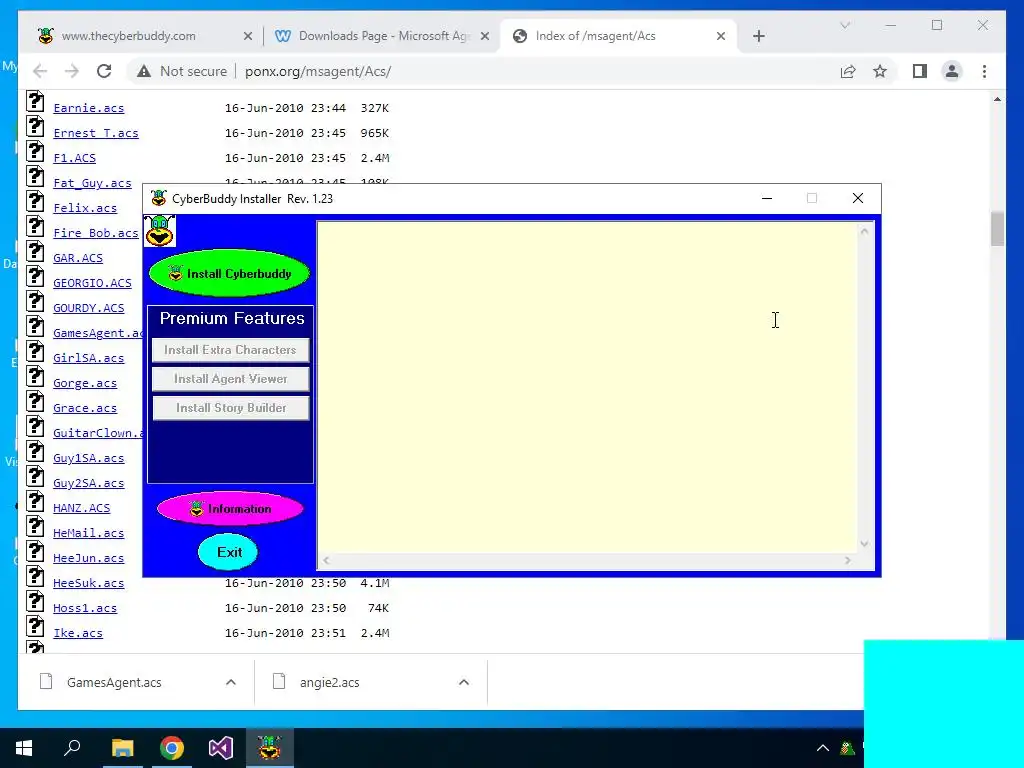The height and width of the screenshot is (768, 1024).
Task: Open the Guy1SA.acs link
Action: click(x=89, y=458)
